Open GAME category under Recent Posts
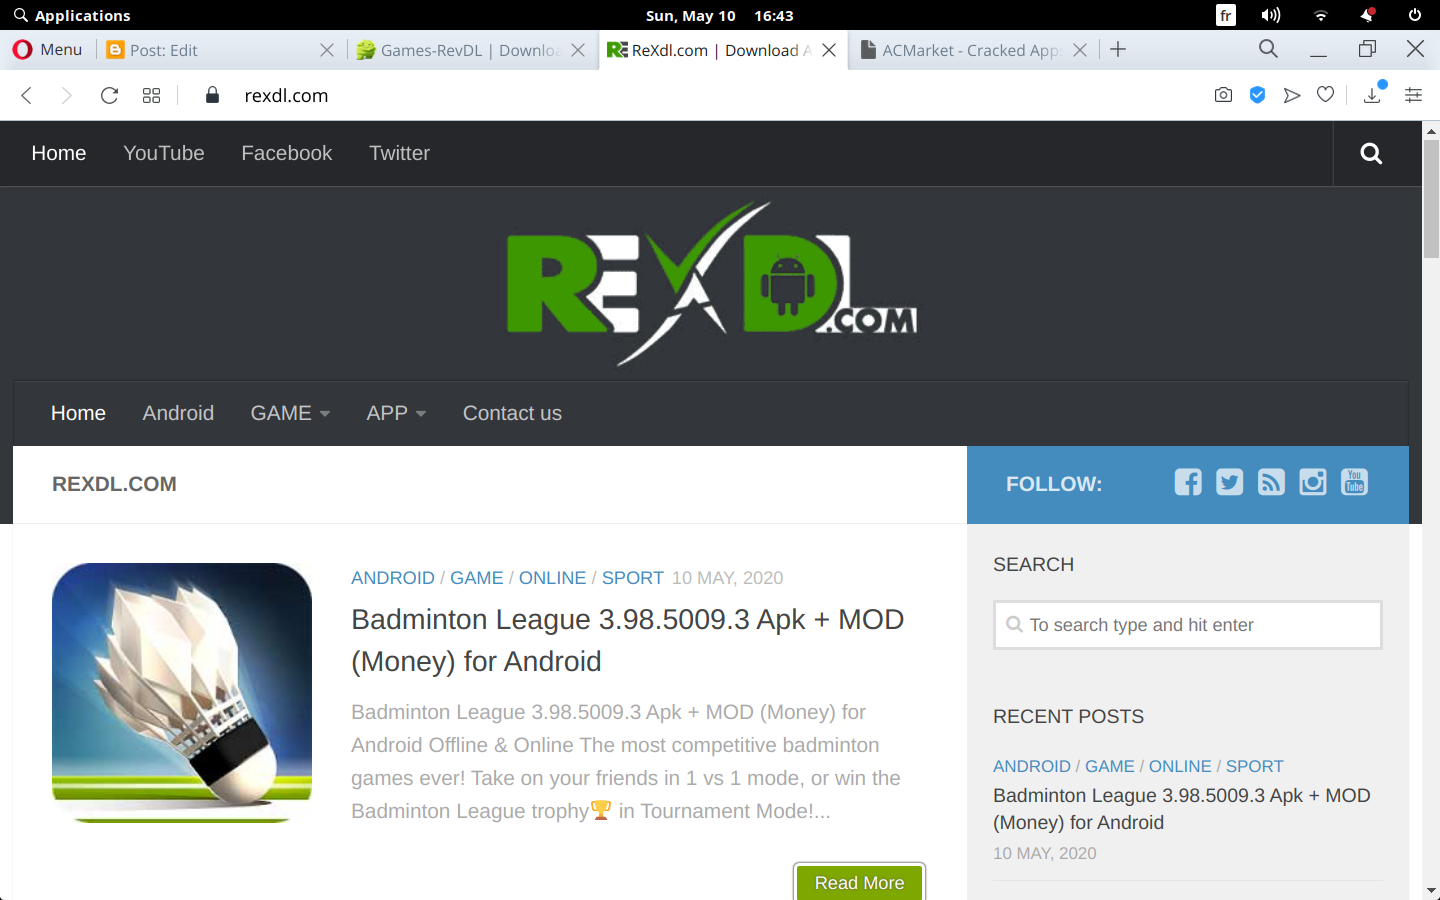The image size is (1440, 900). click(x=1110, y=766)
